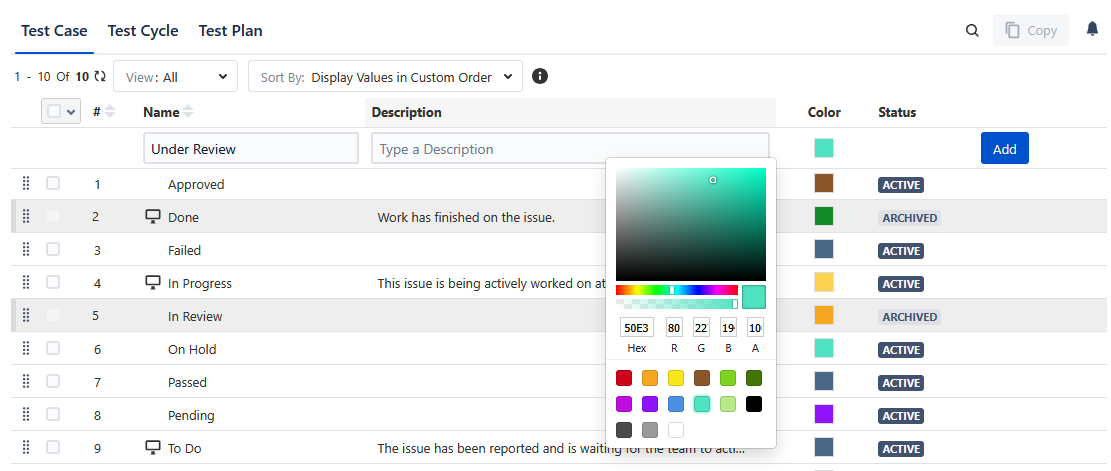Click the ACTIVE badge on Approved row
Image resolution: width=1111 pixels, height=471 pixels.
pyautogui.click(x=901, y=185)
